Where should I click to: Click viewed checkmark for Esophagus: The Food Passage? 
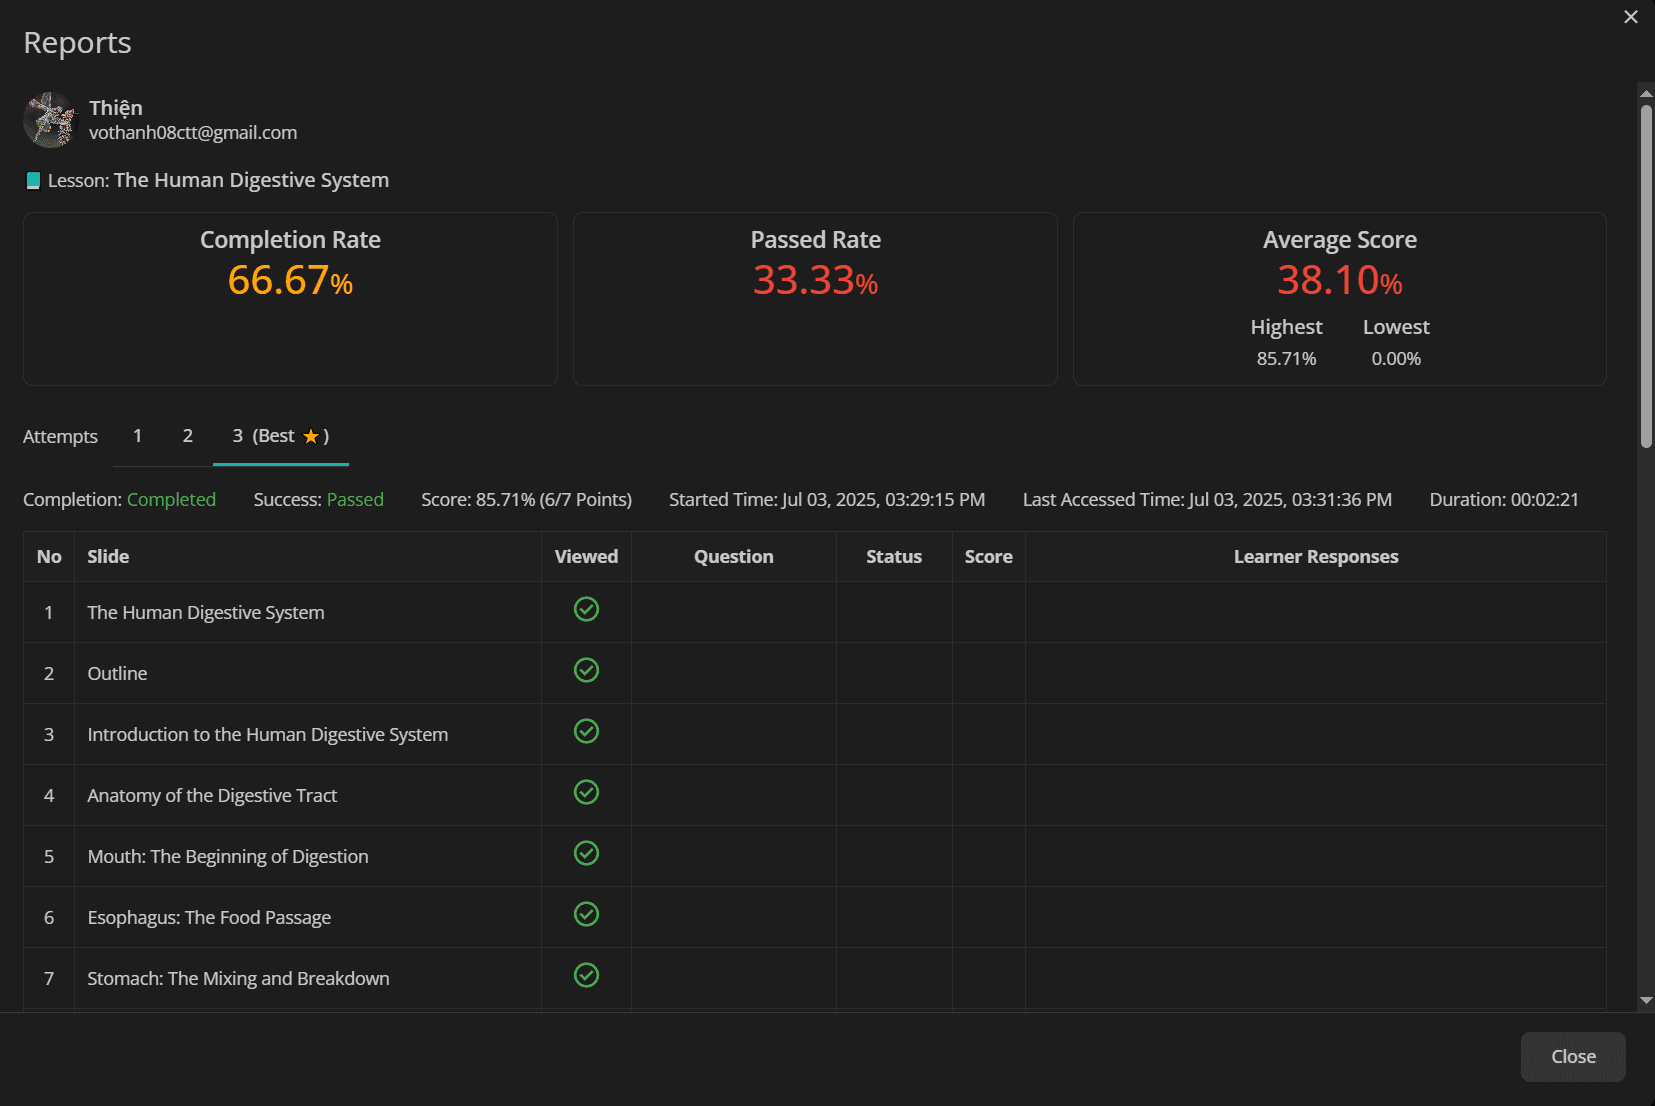coord(586,914)
